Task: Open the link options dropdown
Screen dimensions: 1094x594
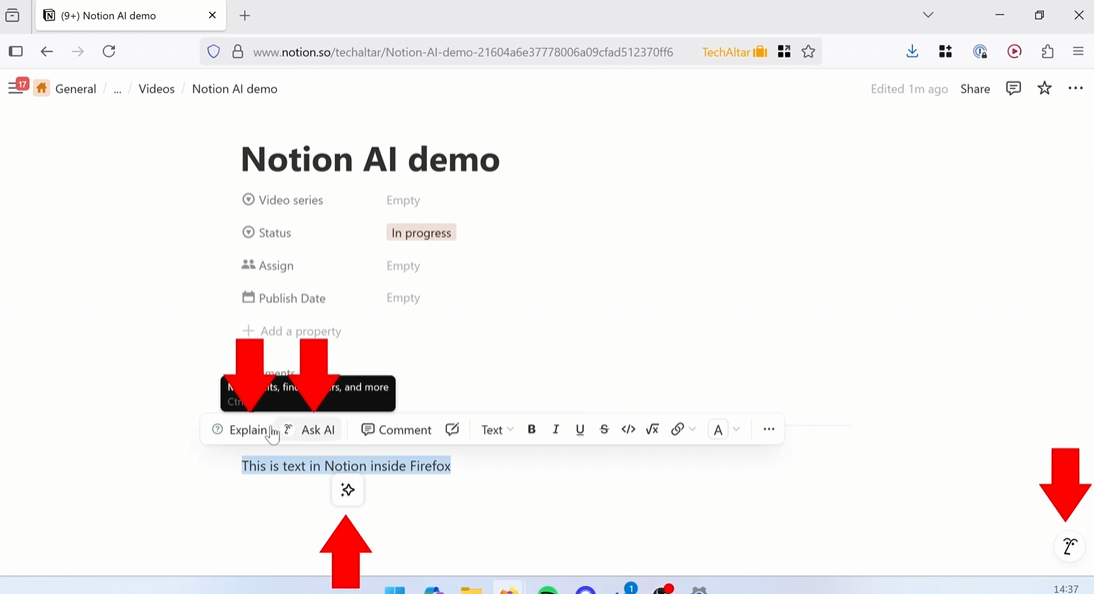Action: pyautogui.click(x=683, y=430)
